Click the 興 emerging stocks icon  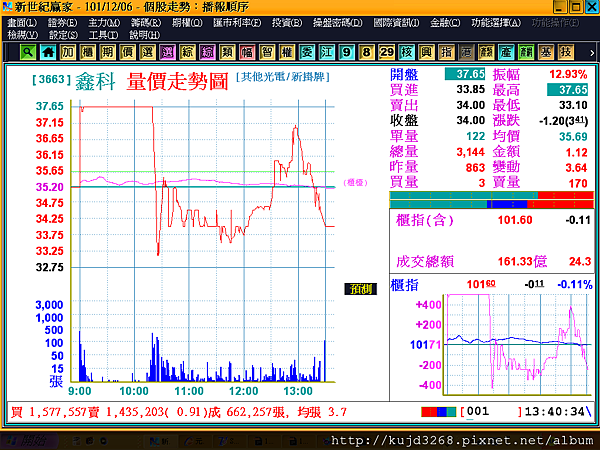(426, 52)
